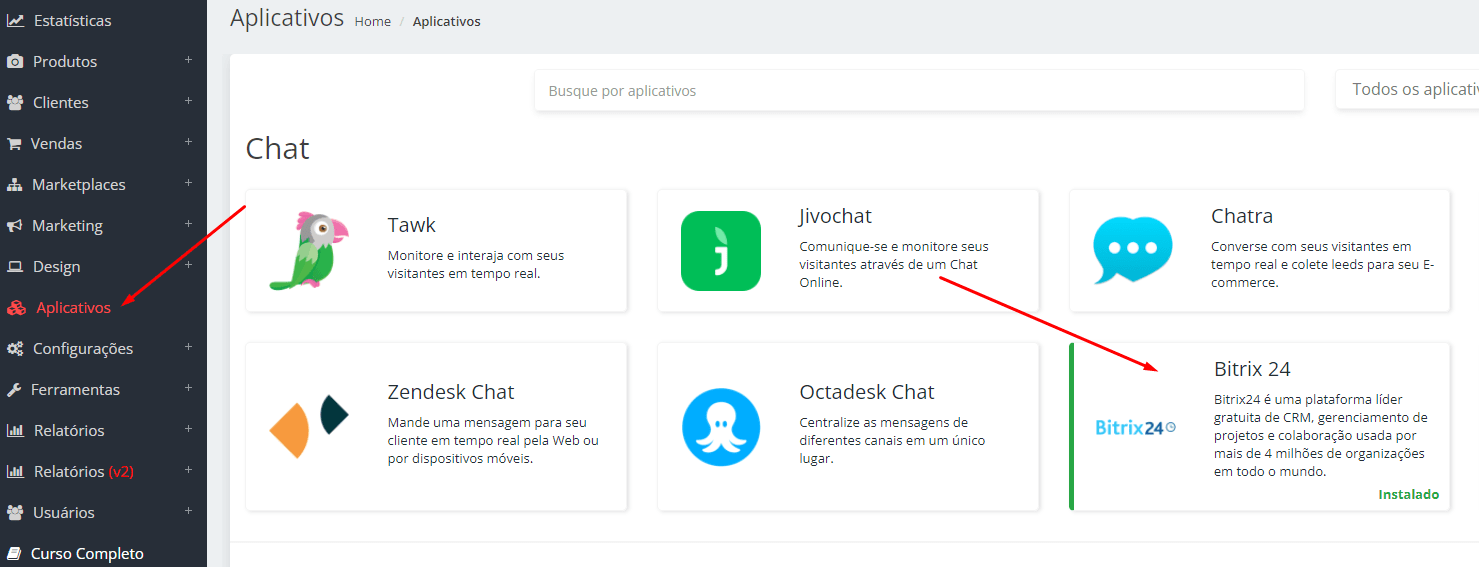
Task: Click the Zendesk Chat description text
Action: click(493, 441)
